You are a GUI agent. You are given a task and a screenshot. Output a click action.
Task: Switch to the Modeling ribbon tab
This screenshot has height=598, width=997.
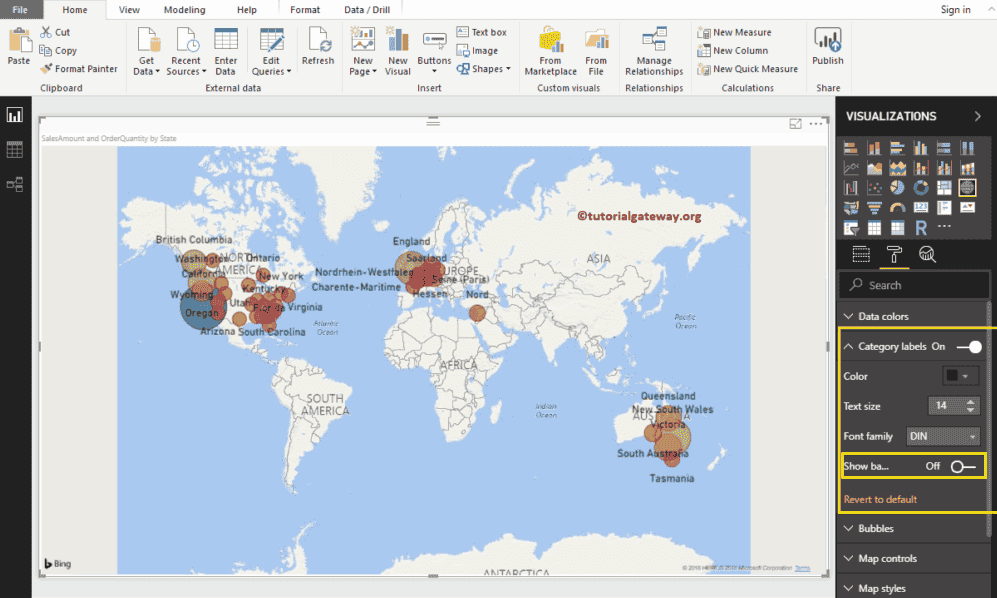pyautogui.click(x=184, y=10)
